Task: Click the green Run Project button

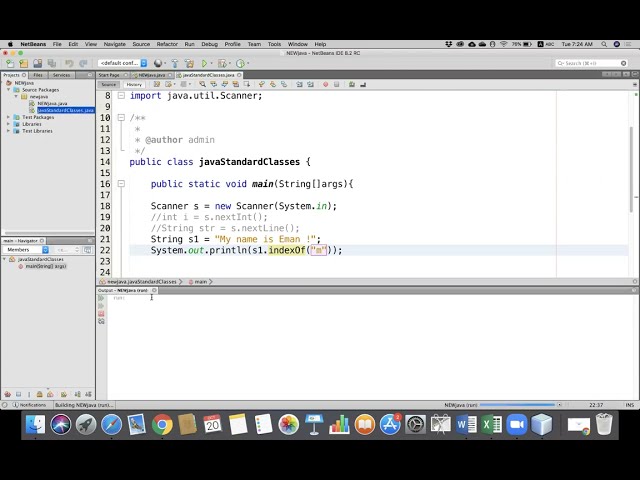Action: coord(204,63)
